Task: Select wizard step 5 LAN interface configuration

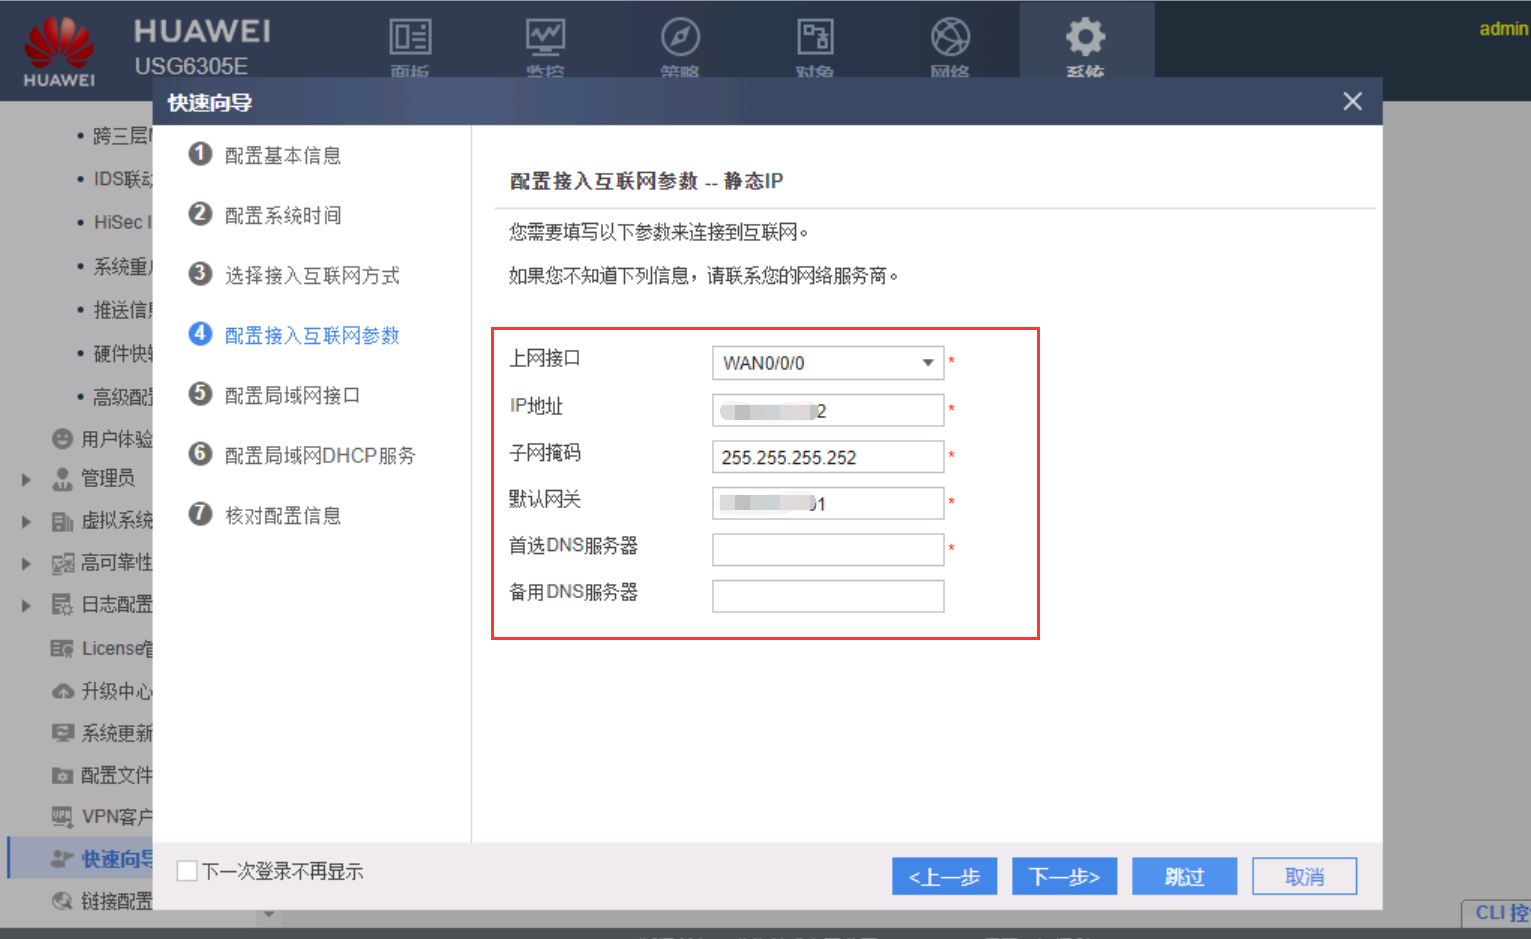Action: [x=291, y=395]
